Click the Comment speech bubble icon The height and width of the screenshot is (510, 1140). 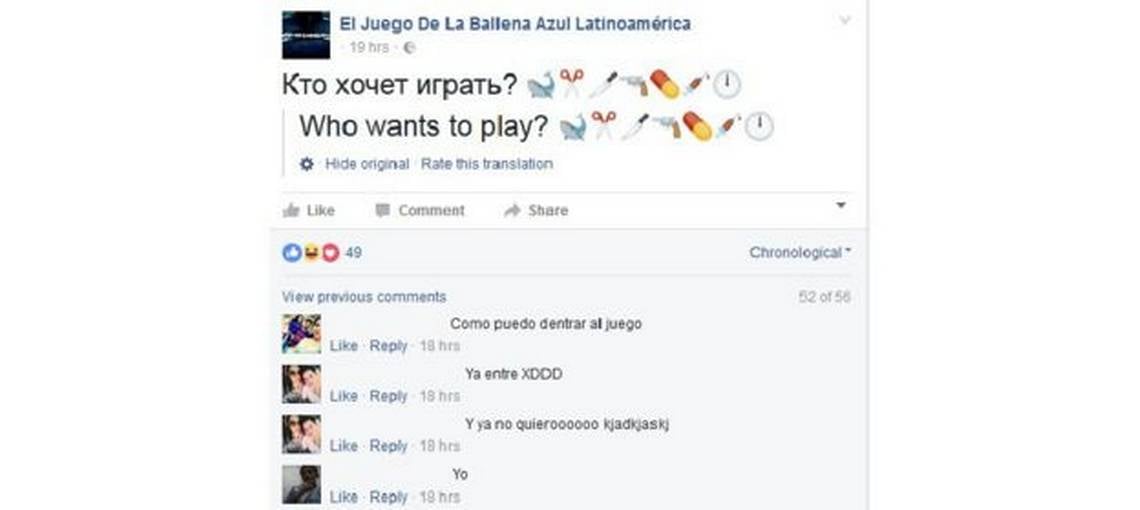coord(383,210)
